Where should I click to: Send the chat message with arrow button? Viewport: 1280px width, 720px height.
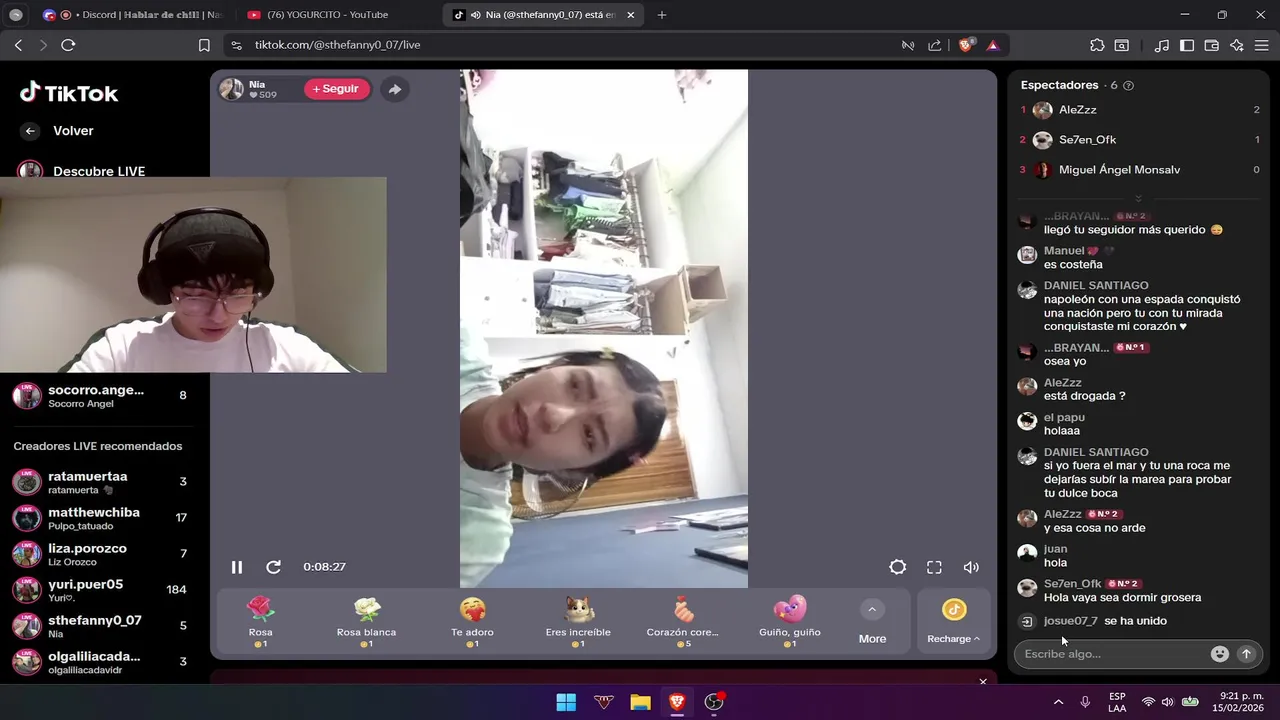tap(1246, 654)
